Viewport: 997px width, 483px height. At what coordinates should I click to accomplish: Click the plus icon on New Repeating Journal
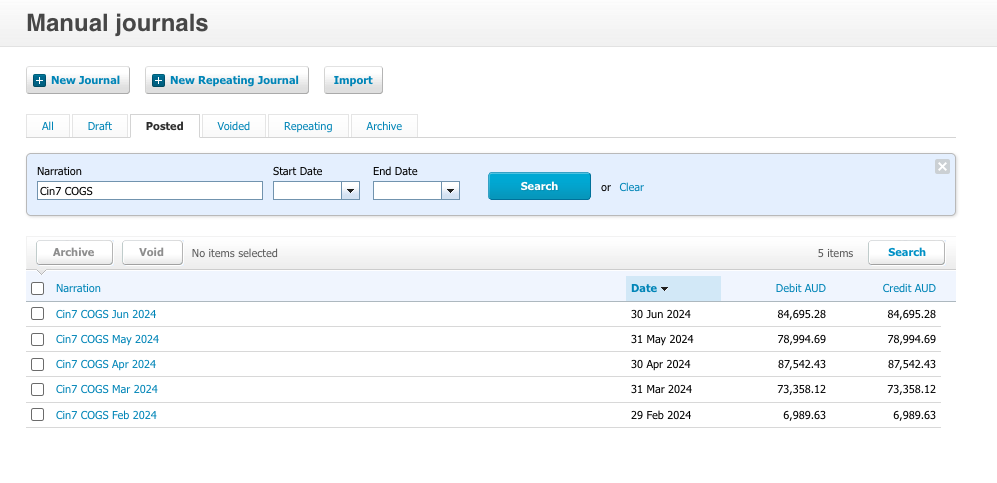158,81
